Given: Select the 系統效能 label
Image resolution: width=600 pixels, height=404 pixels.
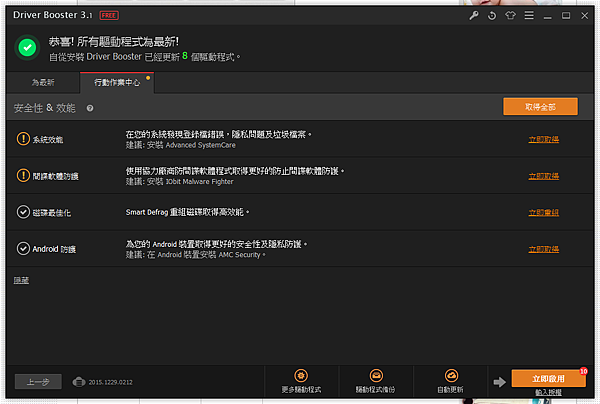Looking at the screenshot, I should pos(48,140).
